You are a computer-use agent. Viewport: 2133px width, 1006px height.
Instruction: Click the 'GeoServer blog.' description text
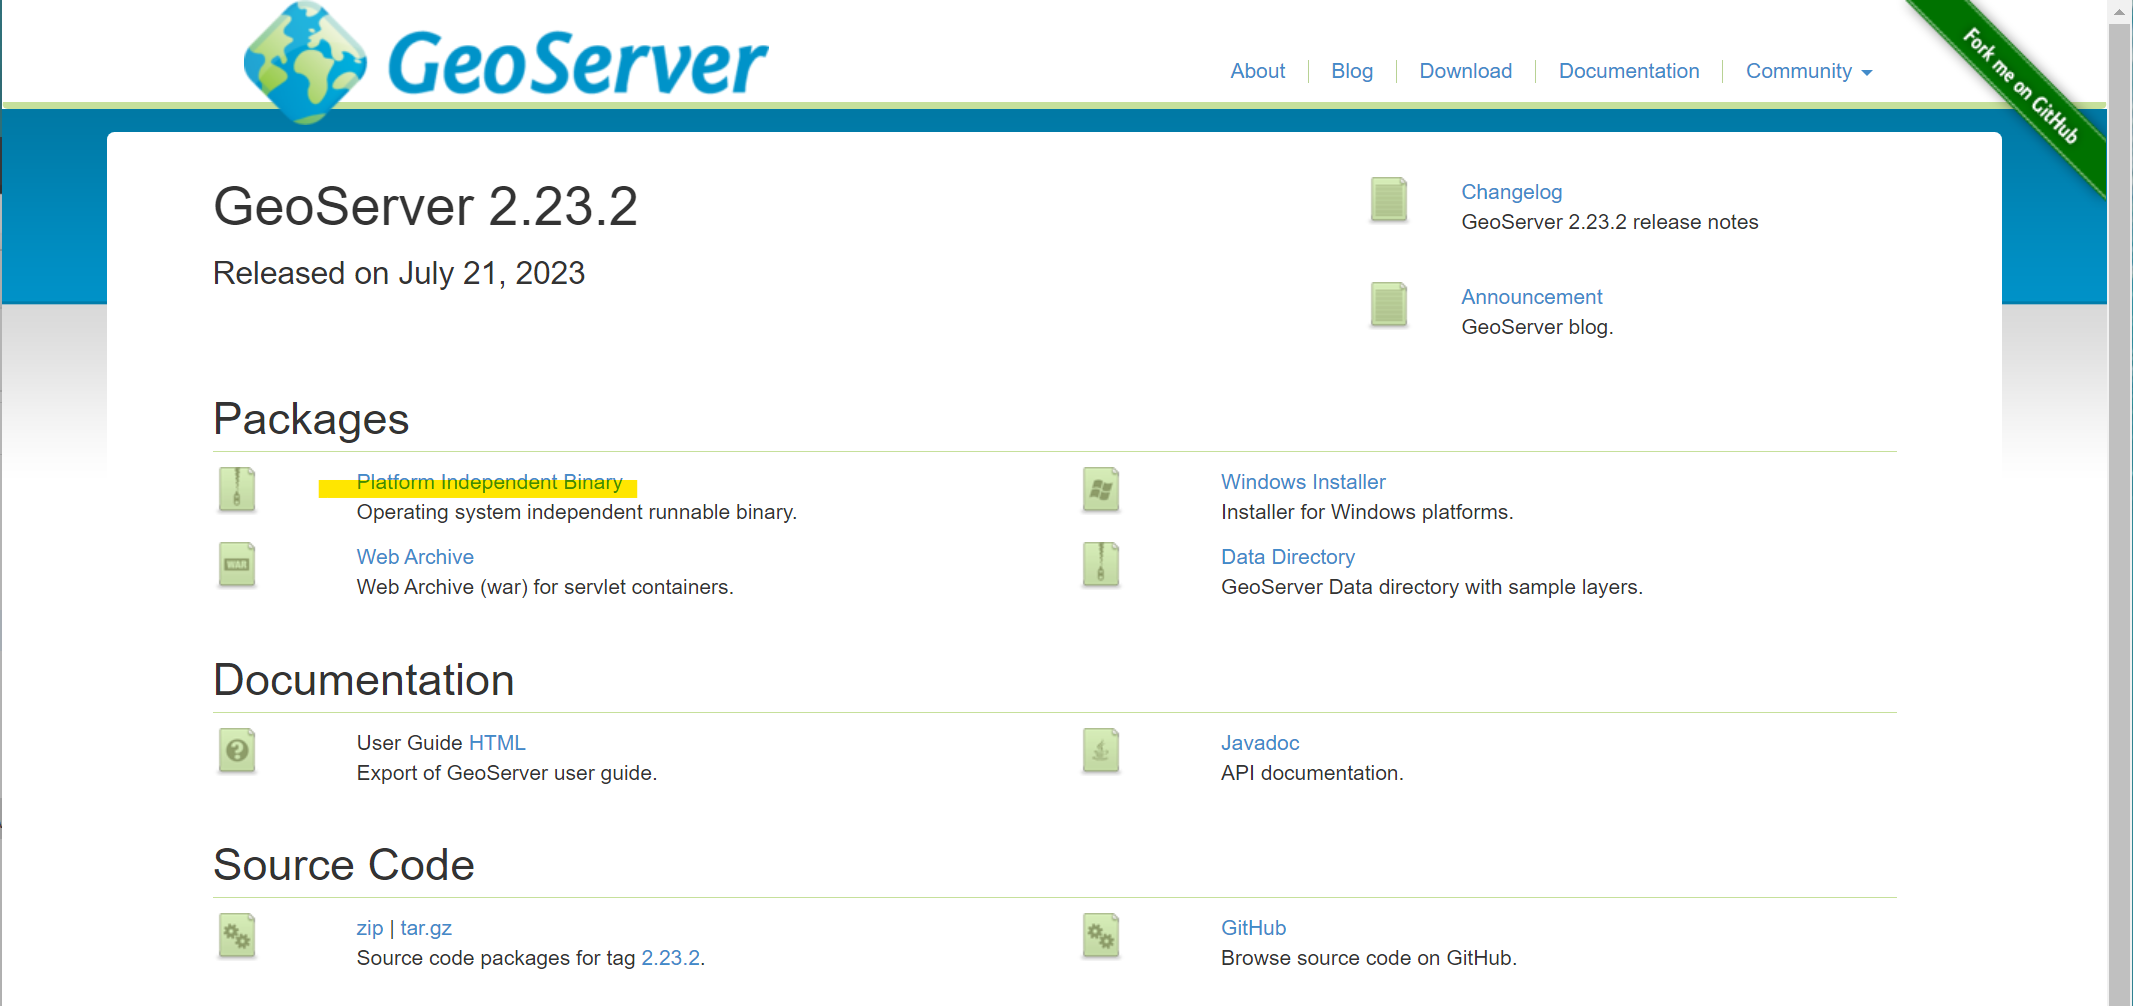(1537, 327)
